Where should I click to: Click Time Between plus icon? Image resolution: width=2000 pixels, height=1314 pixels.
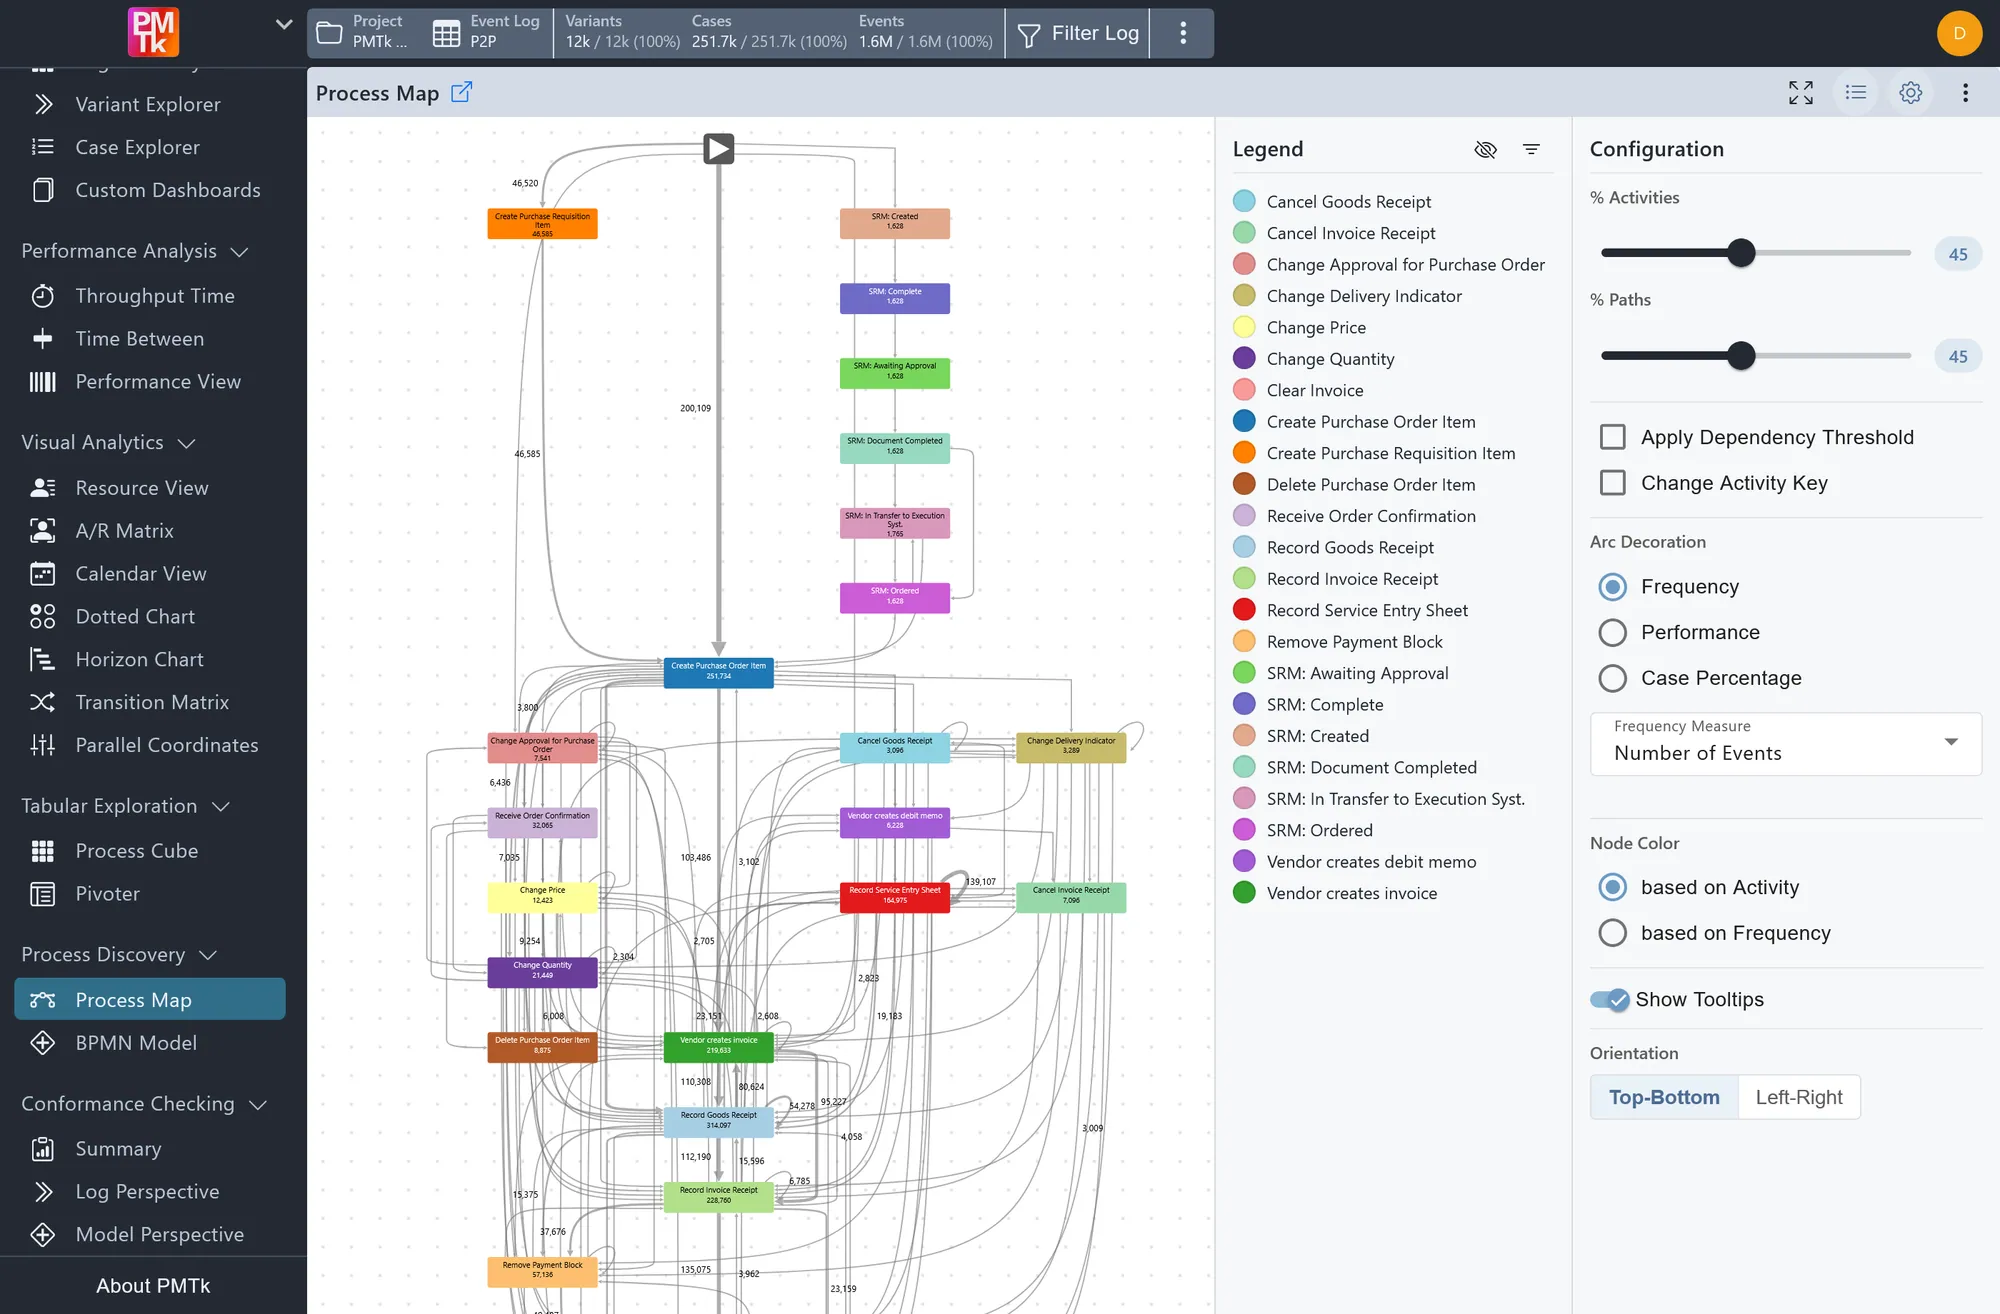(x=43, y=339)
